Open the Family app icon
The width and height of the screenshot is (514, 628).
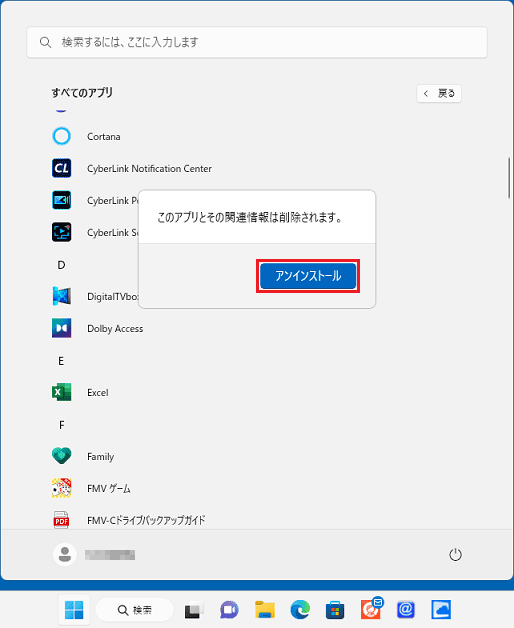click(62, 456)
